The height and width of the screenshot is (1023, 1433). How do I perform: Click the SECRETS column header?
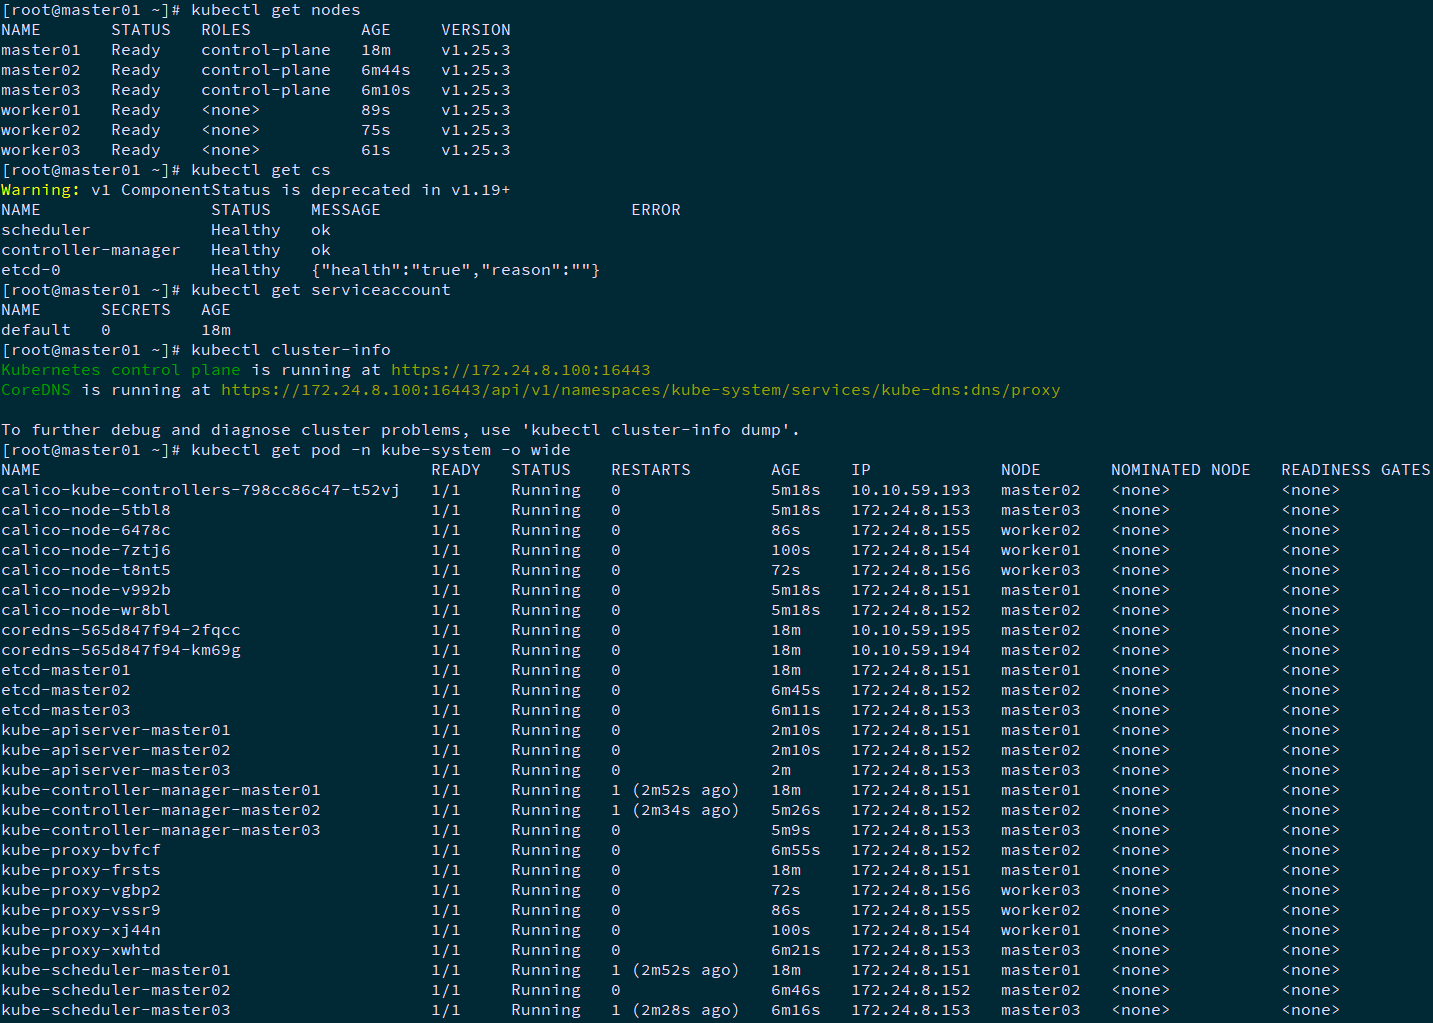point(136,310)
